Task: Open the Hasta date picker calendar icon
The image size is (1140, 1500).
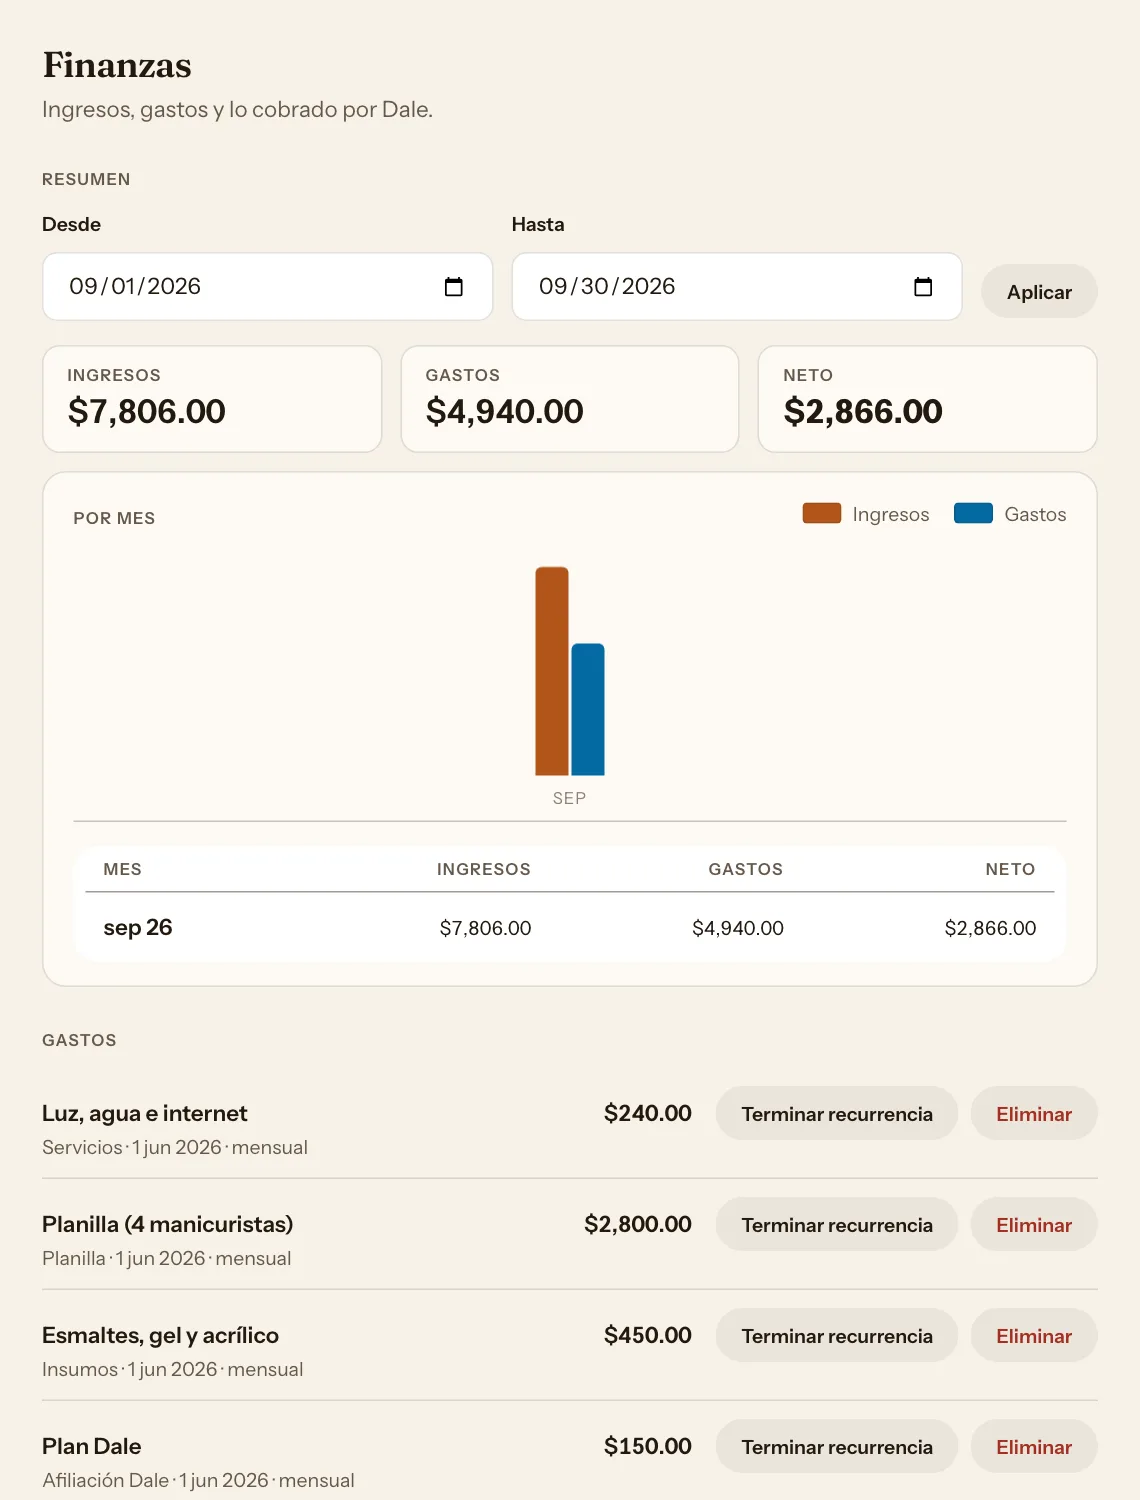Action: pyautogui.click(x=923, y=287)
